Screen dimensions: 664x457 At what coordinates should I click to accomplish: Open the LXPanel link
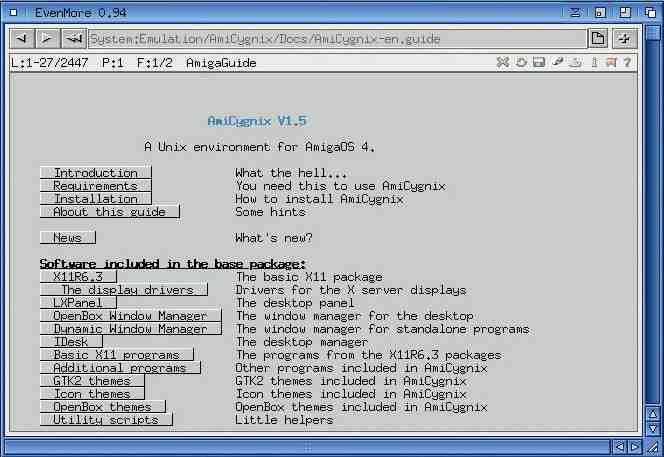point(78,303)
